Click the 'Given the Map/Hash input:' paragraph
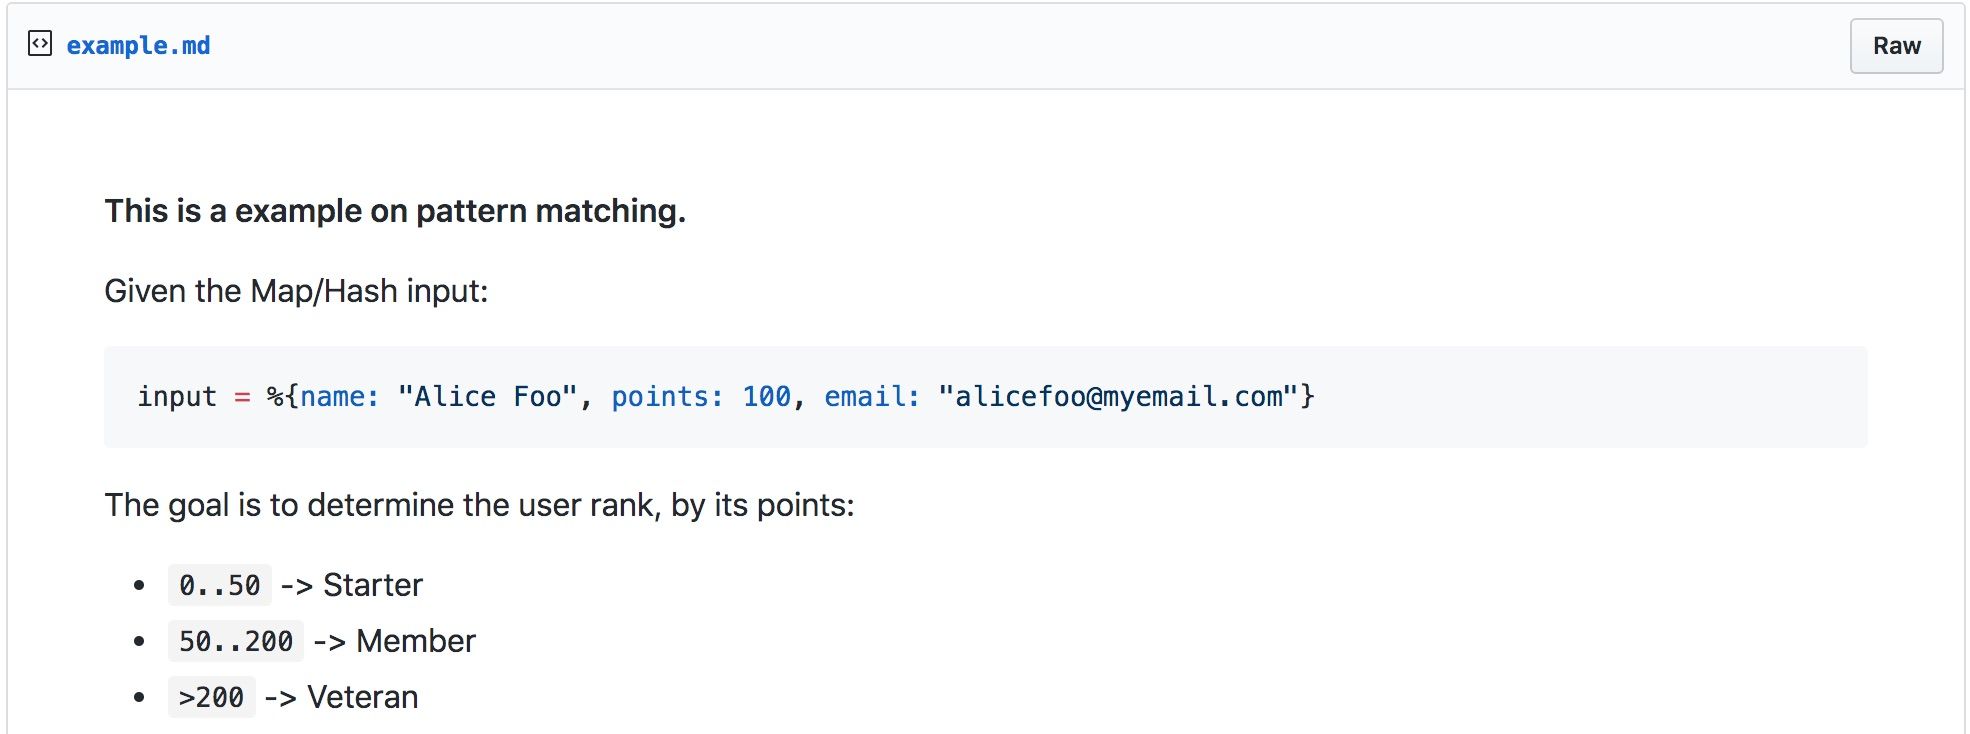The image size is (1970, 734). coord(296,291)
